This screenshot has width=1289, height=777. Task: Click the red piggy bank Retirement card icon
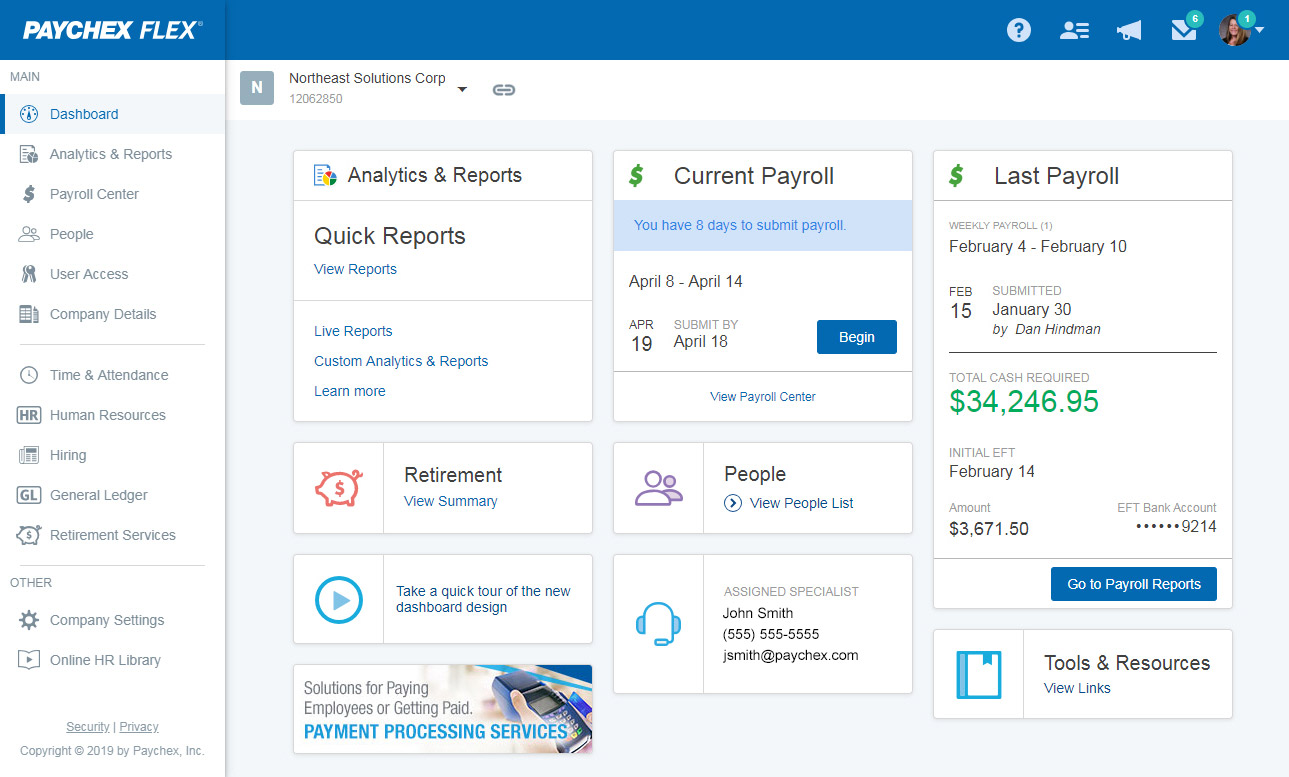tap(339, 488)
